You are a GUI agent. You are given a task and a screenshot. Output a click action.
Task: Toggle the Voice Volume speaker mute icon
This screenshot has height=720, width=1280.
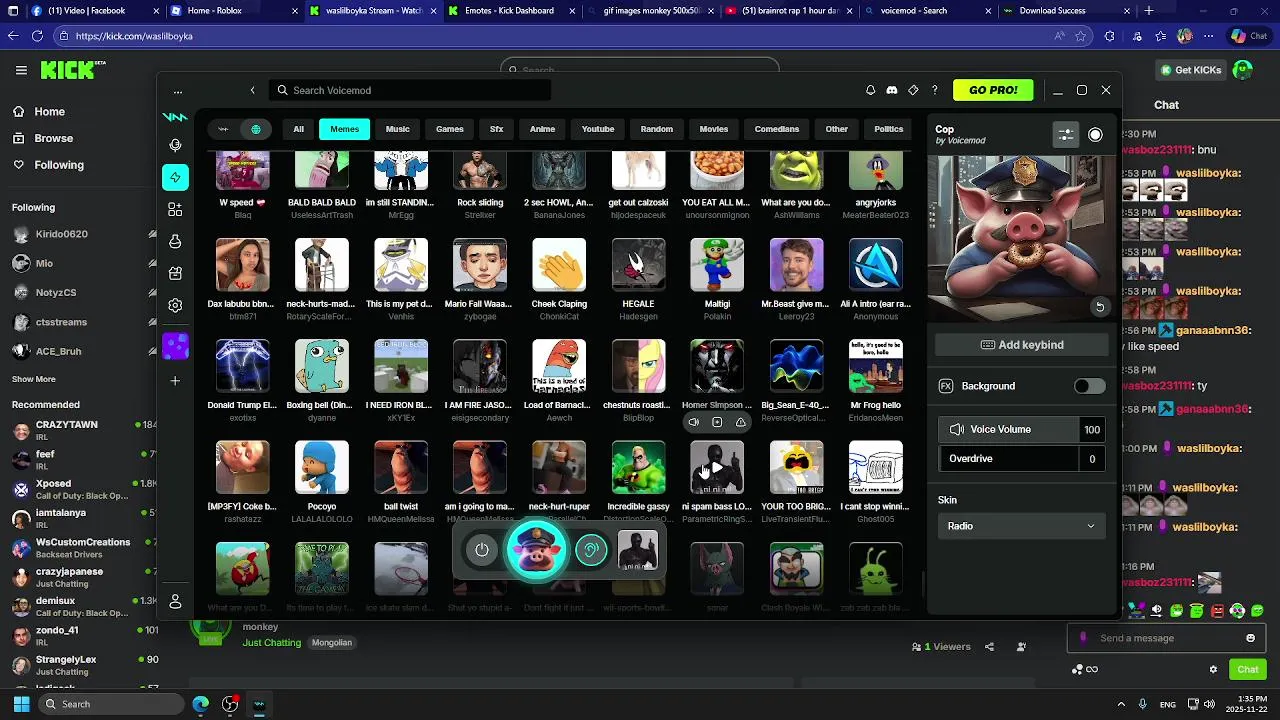(957, 429)
